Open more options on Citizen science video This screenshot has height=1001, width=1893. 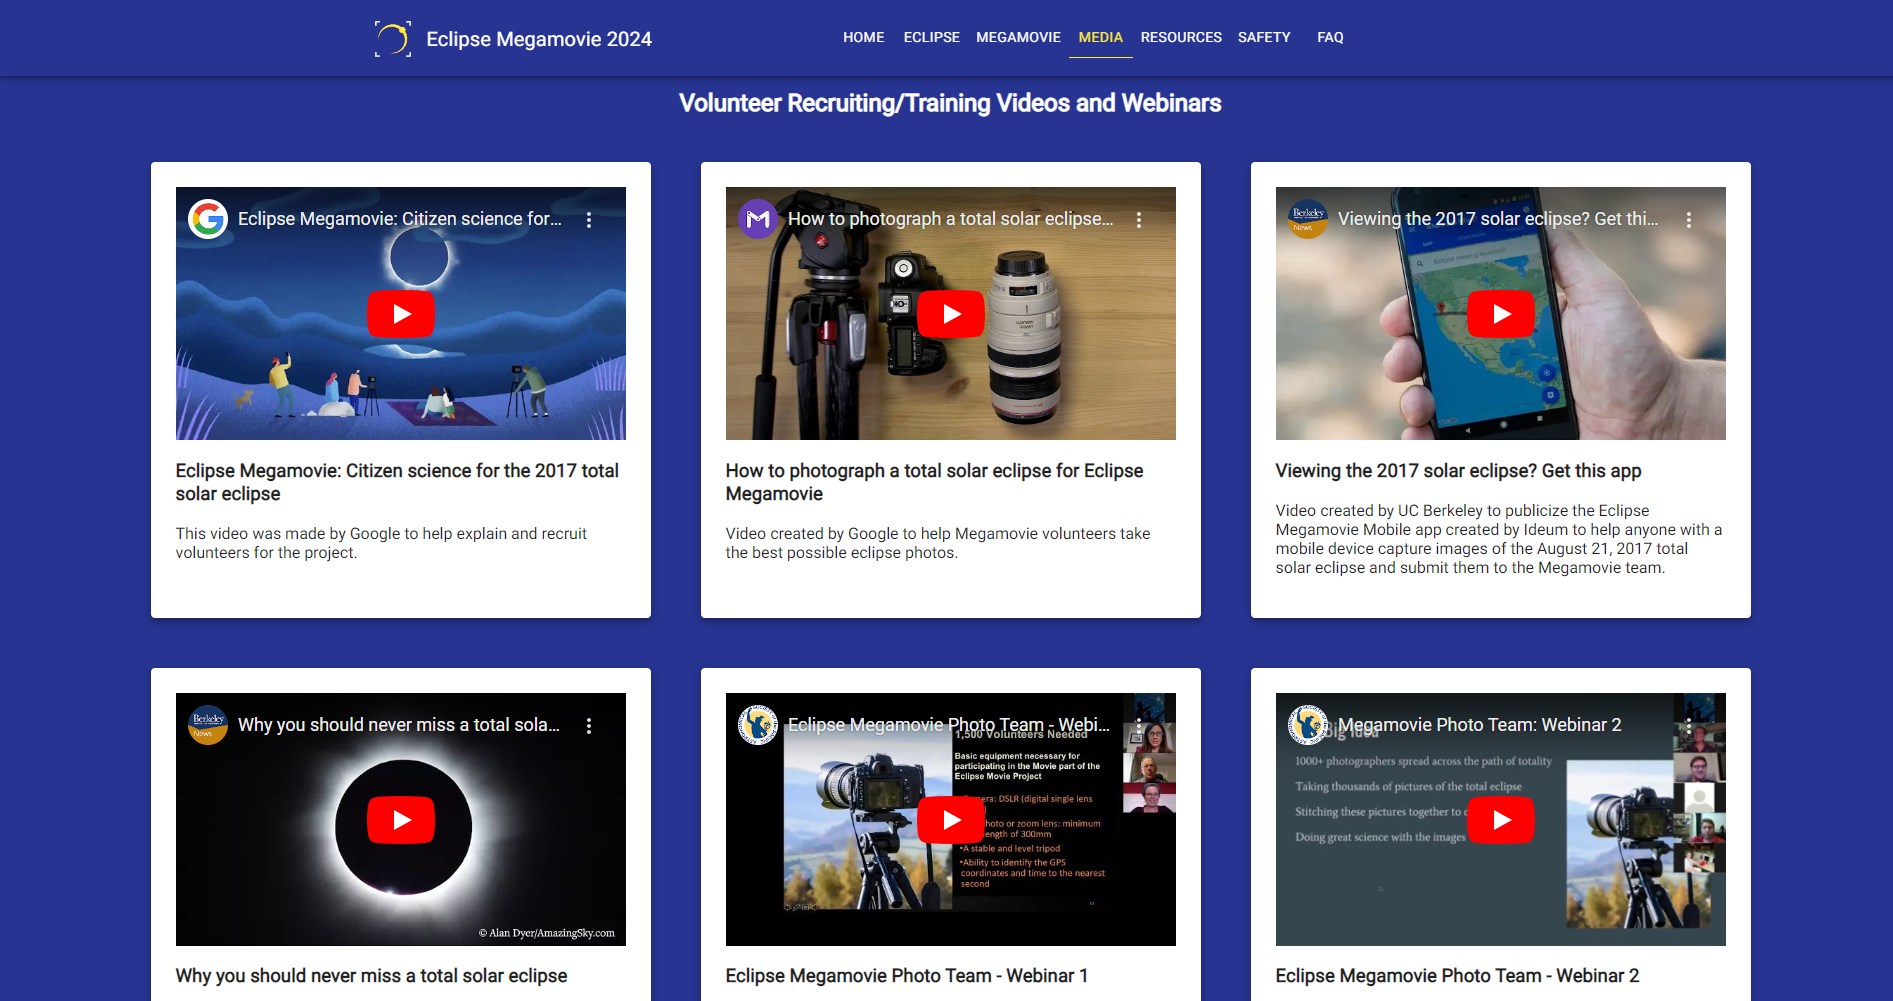[589, 220]
